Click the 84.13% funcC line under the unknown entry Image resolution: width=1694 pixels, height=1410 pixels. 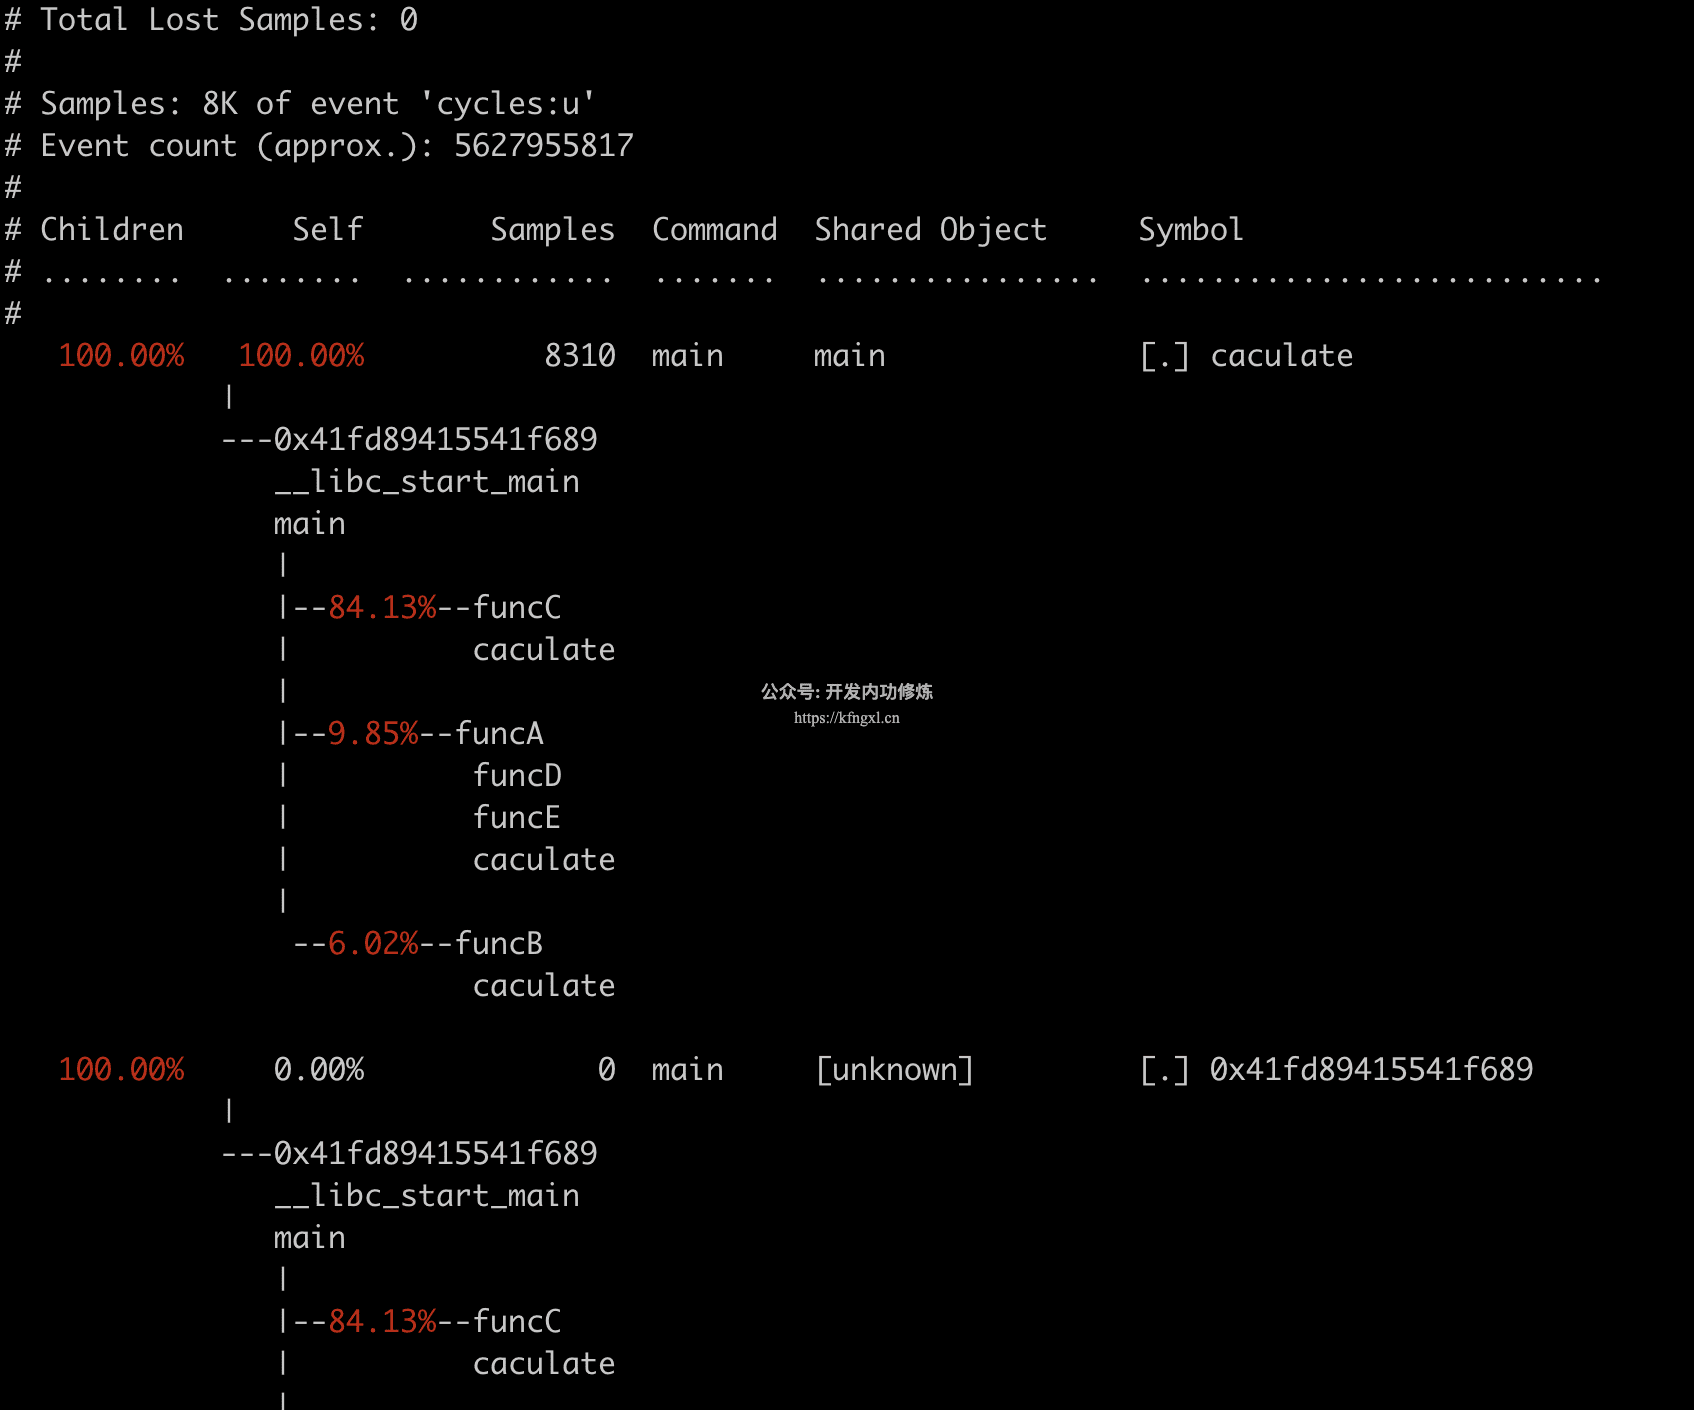point(420,1321)
